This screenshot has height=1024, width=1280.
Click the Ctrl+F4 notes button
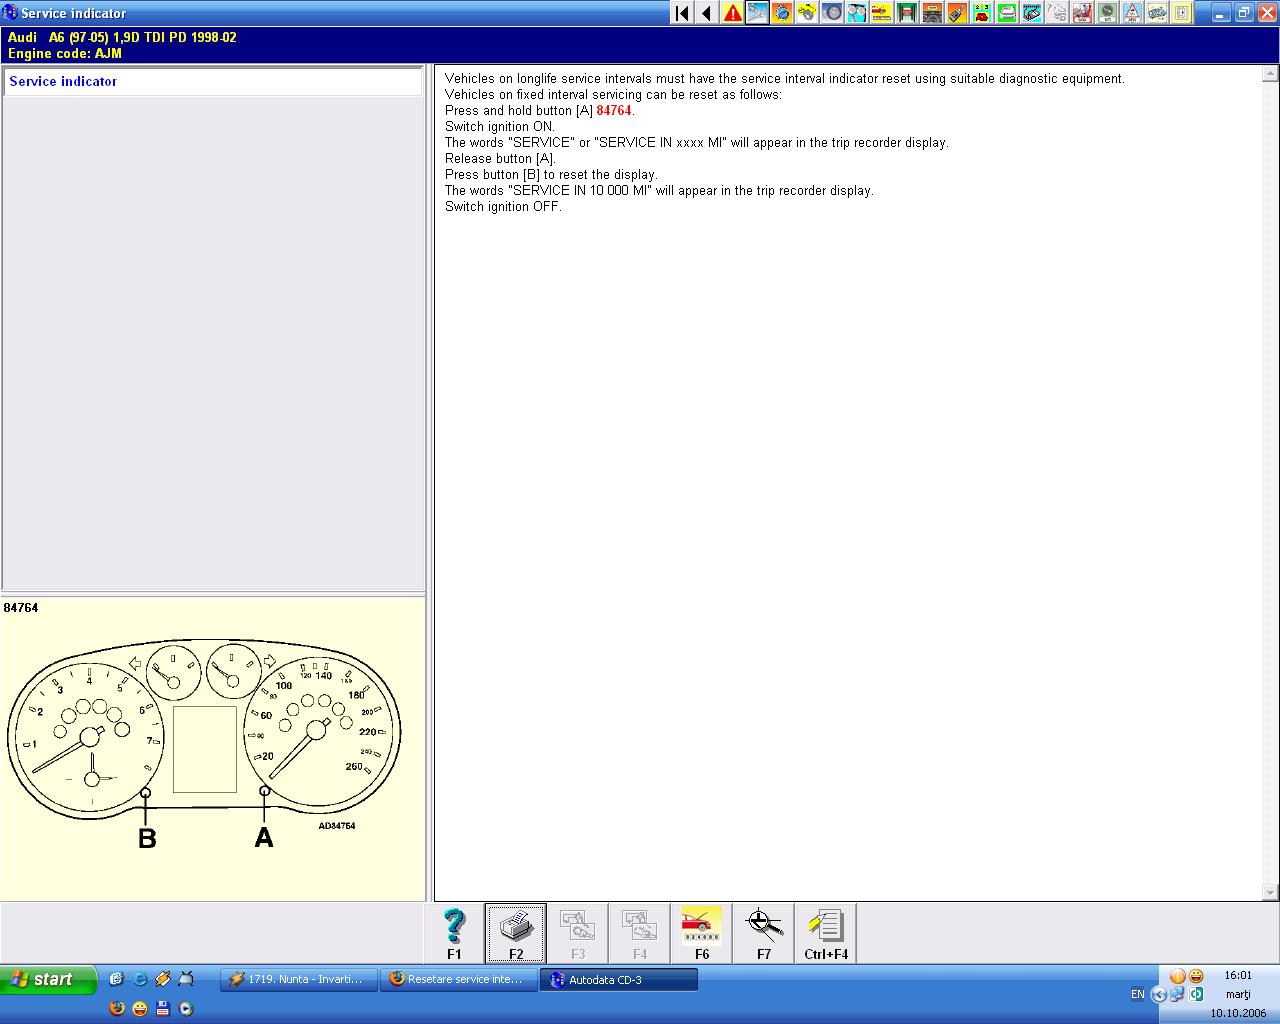[826, 933]
